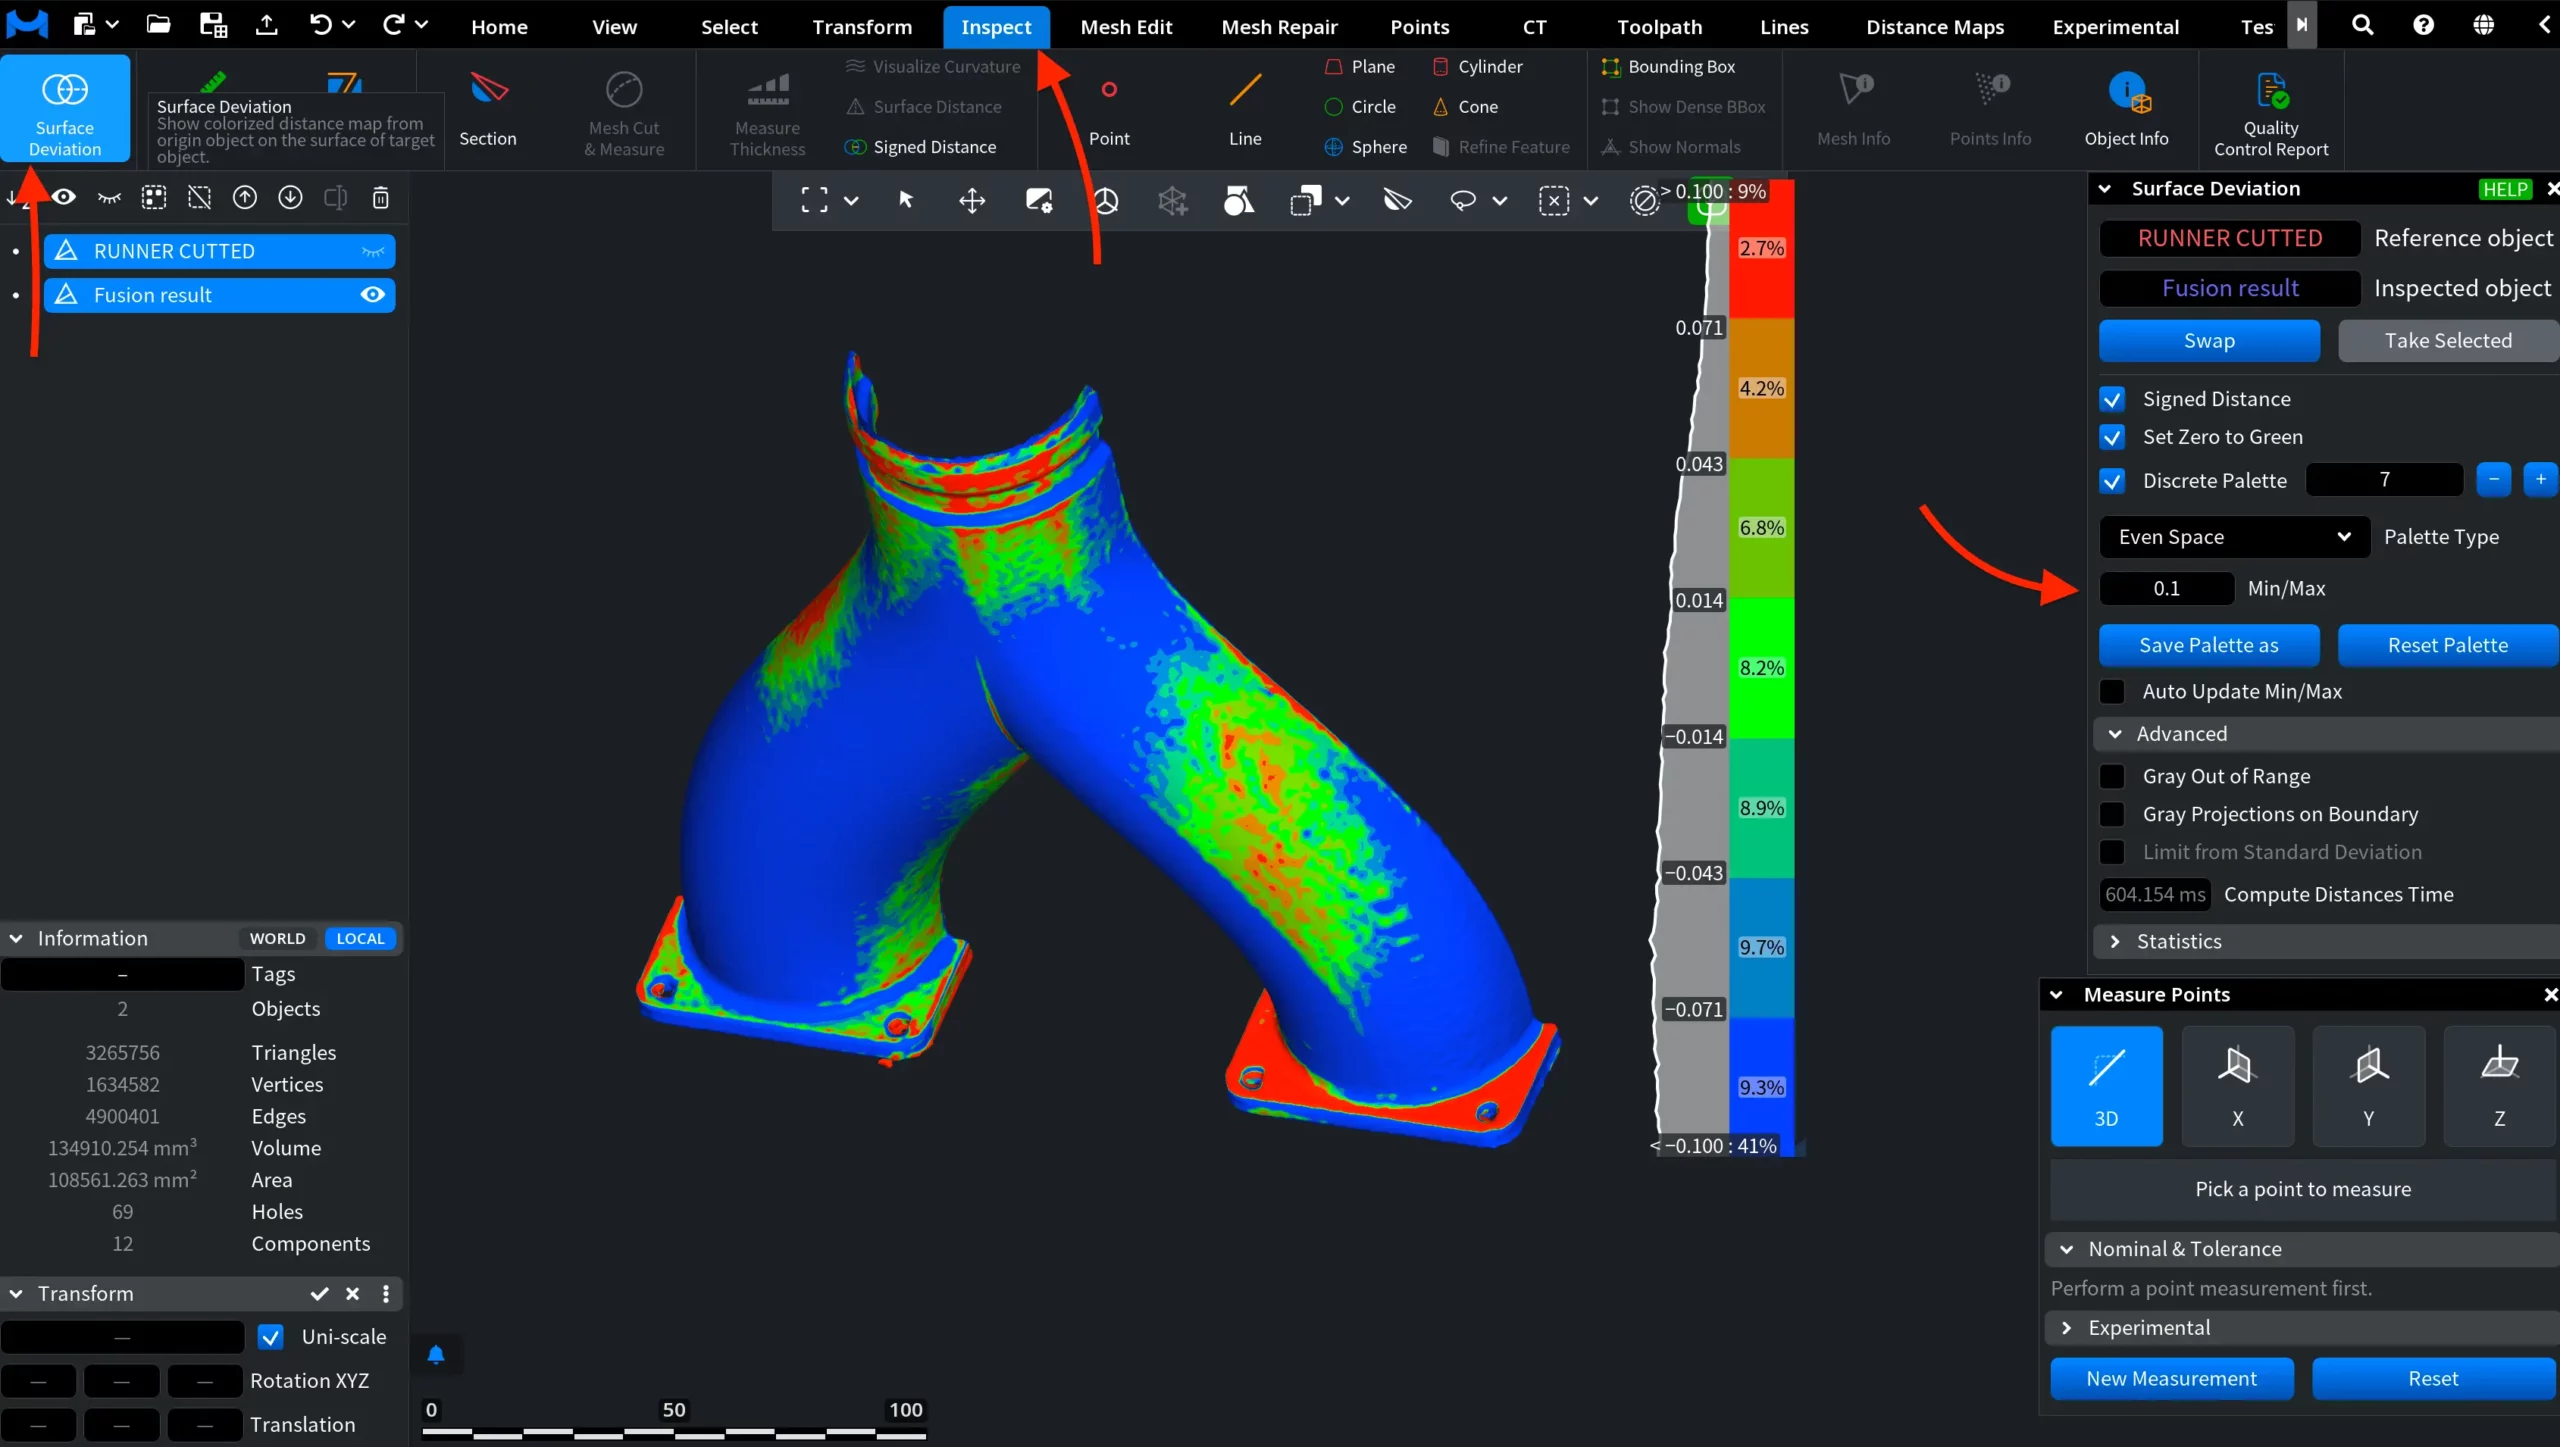Open the Distance Maps tab
Image resolution: width=2560 pixels, height=1447 pixels.
1935,27
